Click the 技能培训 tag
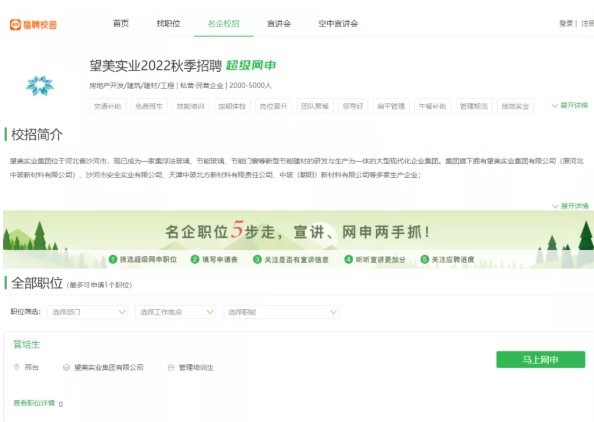This screenshot has width=594, height=422. tap(191, 106)
